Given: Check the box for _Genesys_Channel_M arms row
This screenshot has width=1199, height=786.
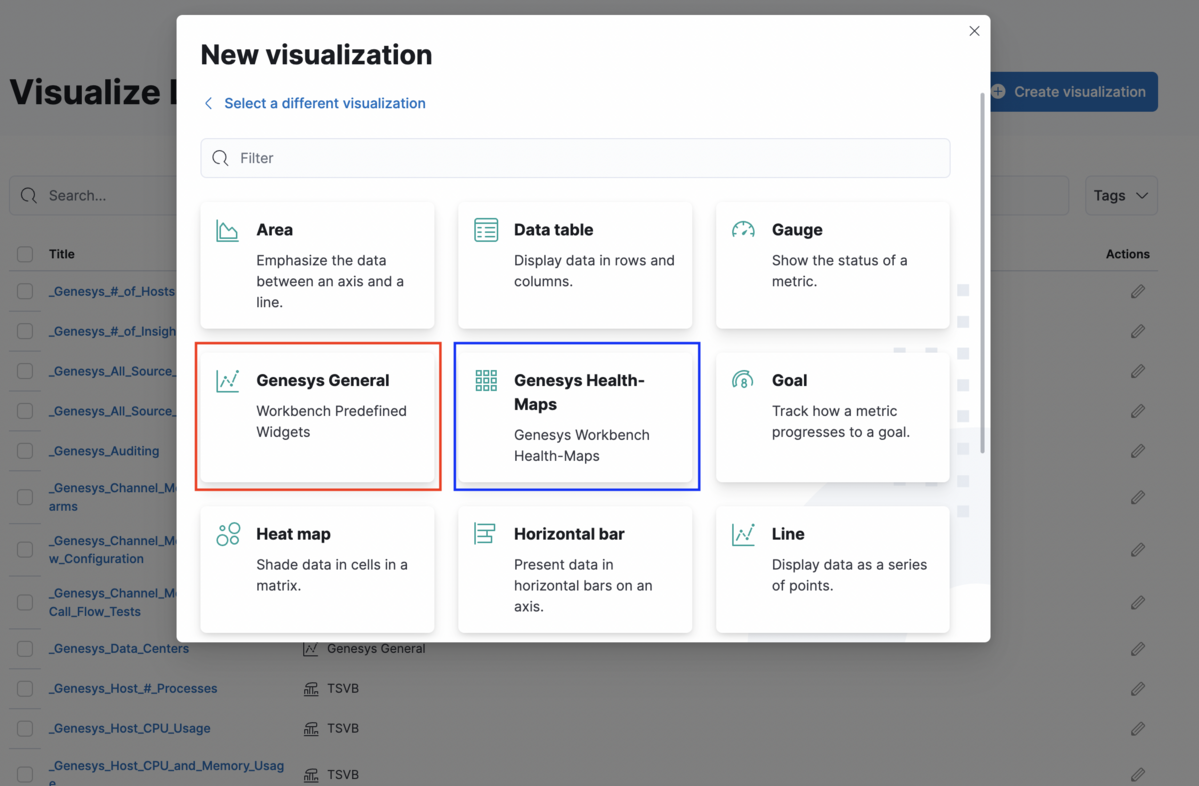Looking at the screenshot, I should click(x=25, y=497).
